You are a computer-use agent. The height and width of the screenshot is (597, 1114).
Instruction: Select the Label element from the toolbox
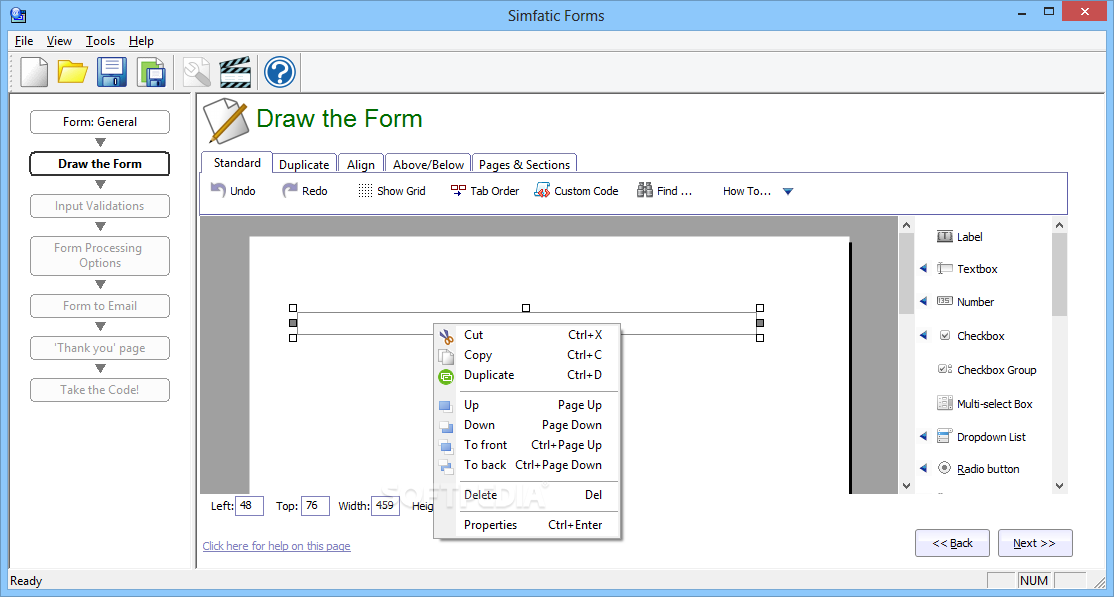[960, 237]
